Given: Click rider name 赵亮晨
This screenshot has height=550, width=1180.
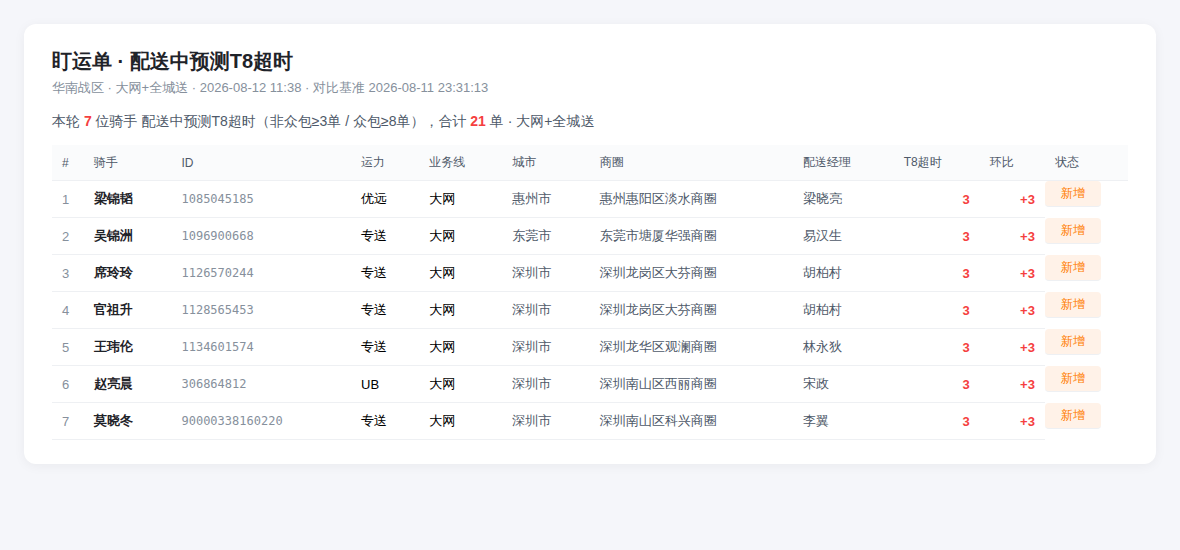Looking at the screenshot, I should pyautogui.click(x=113, y=384).
